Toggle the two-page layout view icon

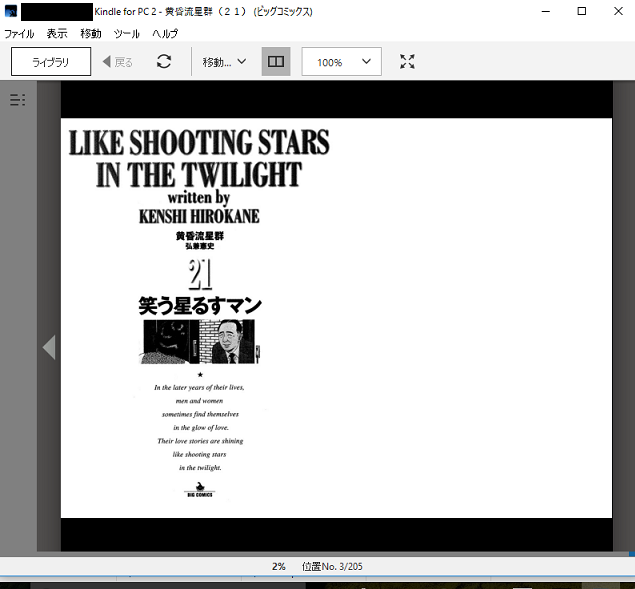[276, 62]
